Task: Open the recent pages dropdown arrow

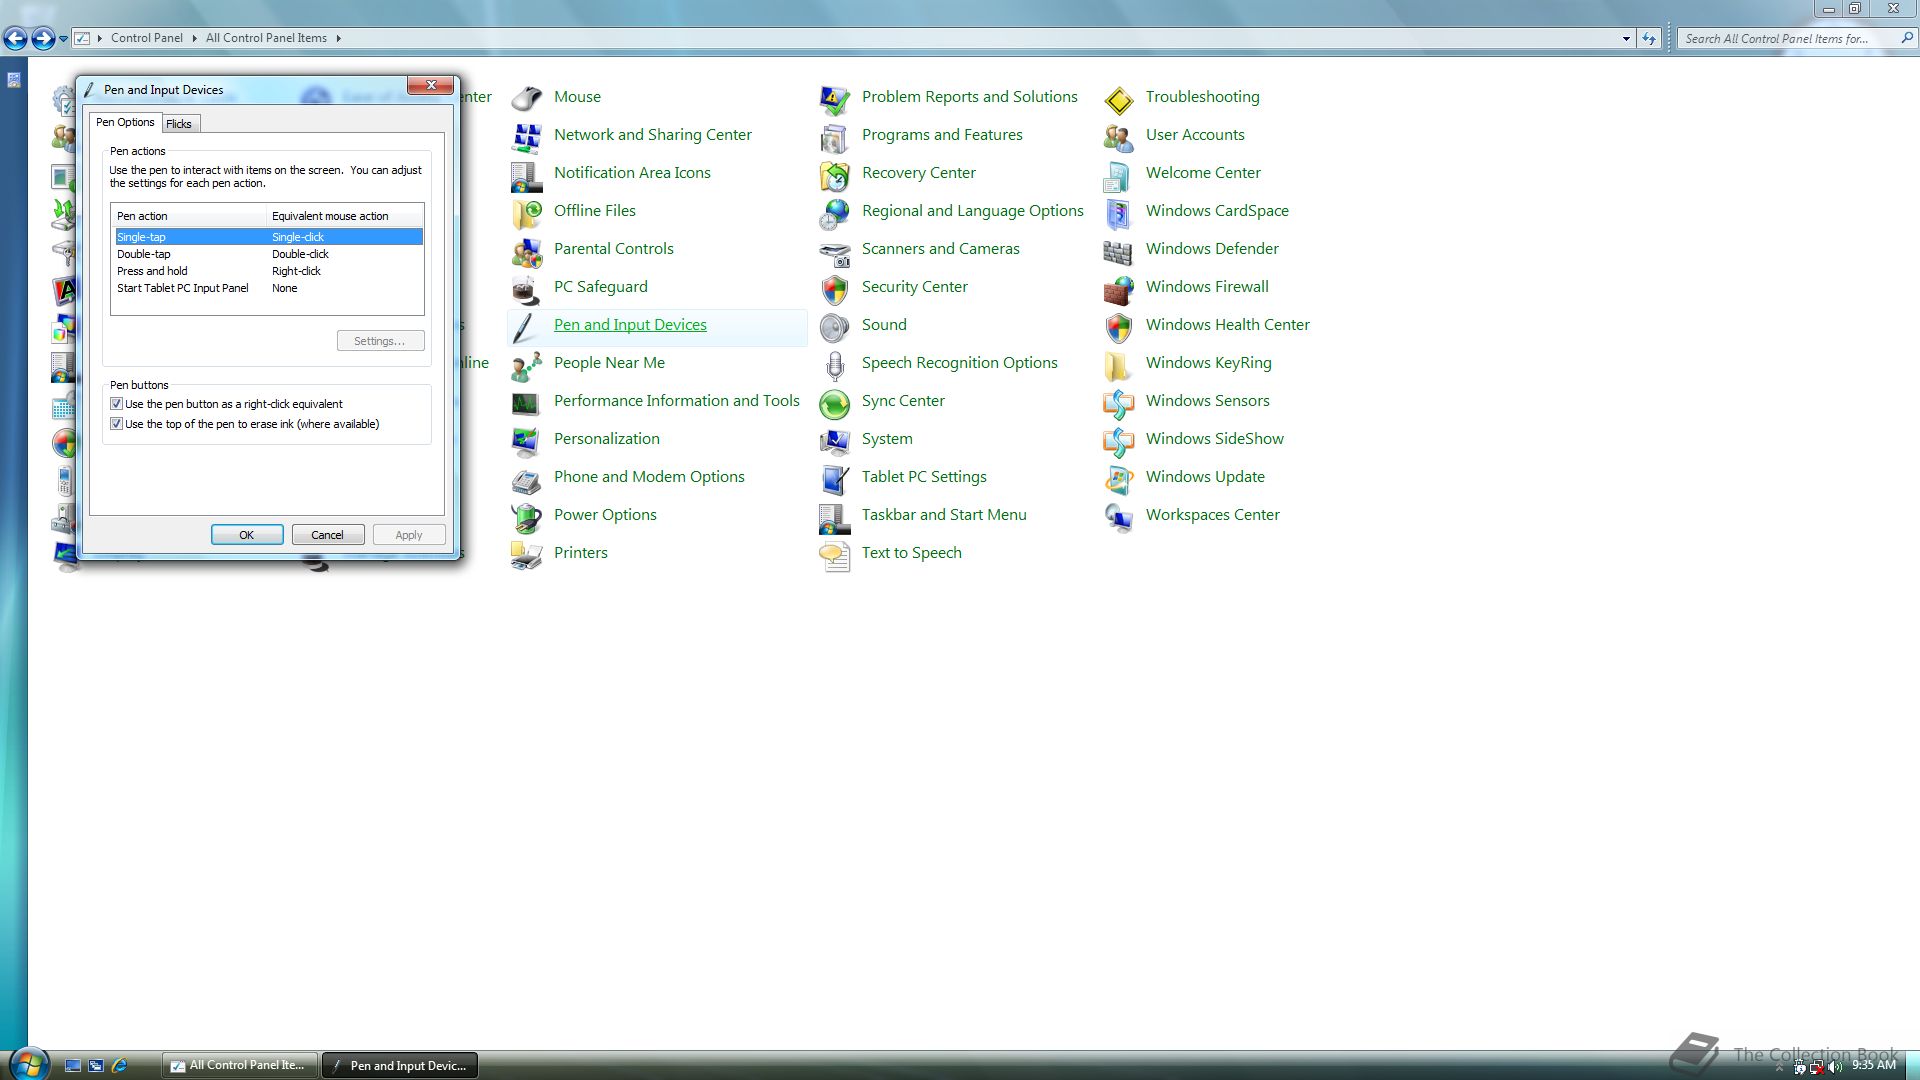Action: pyautogui.click(x=63, y=39)
